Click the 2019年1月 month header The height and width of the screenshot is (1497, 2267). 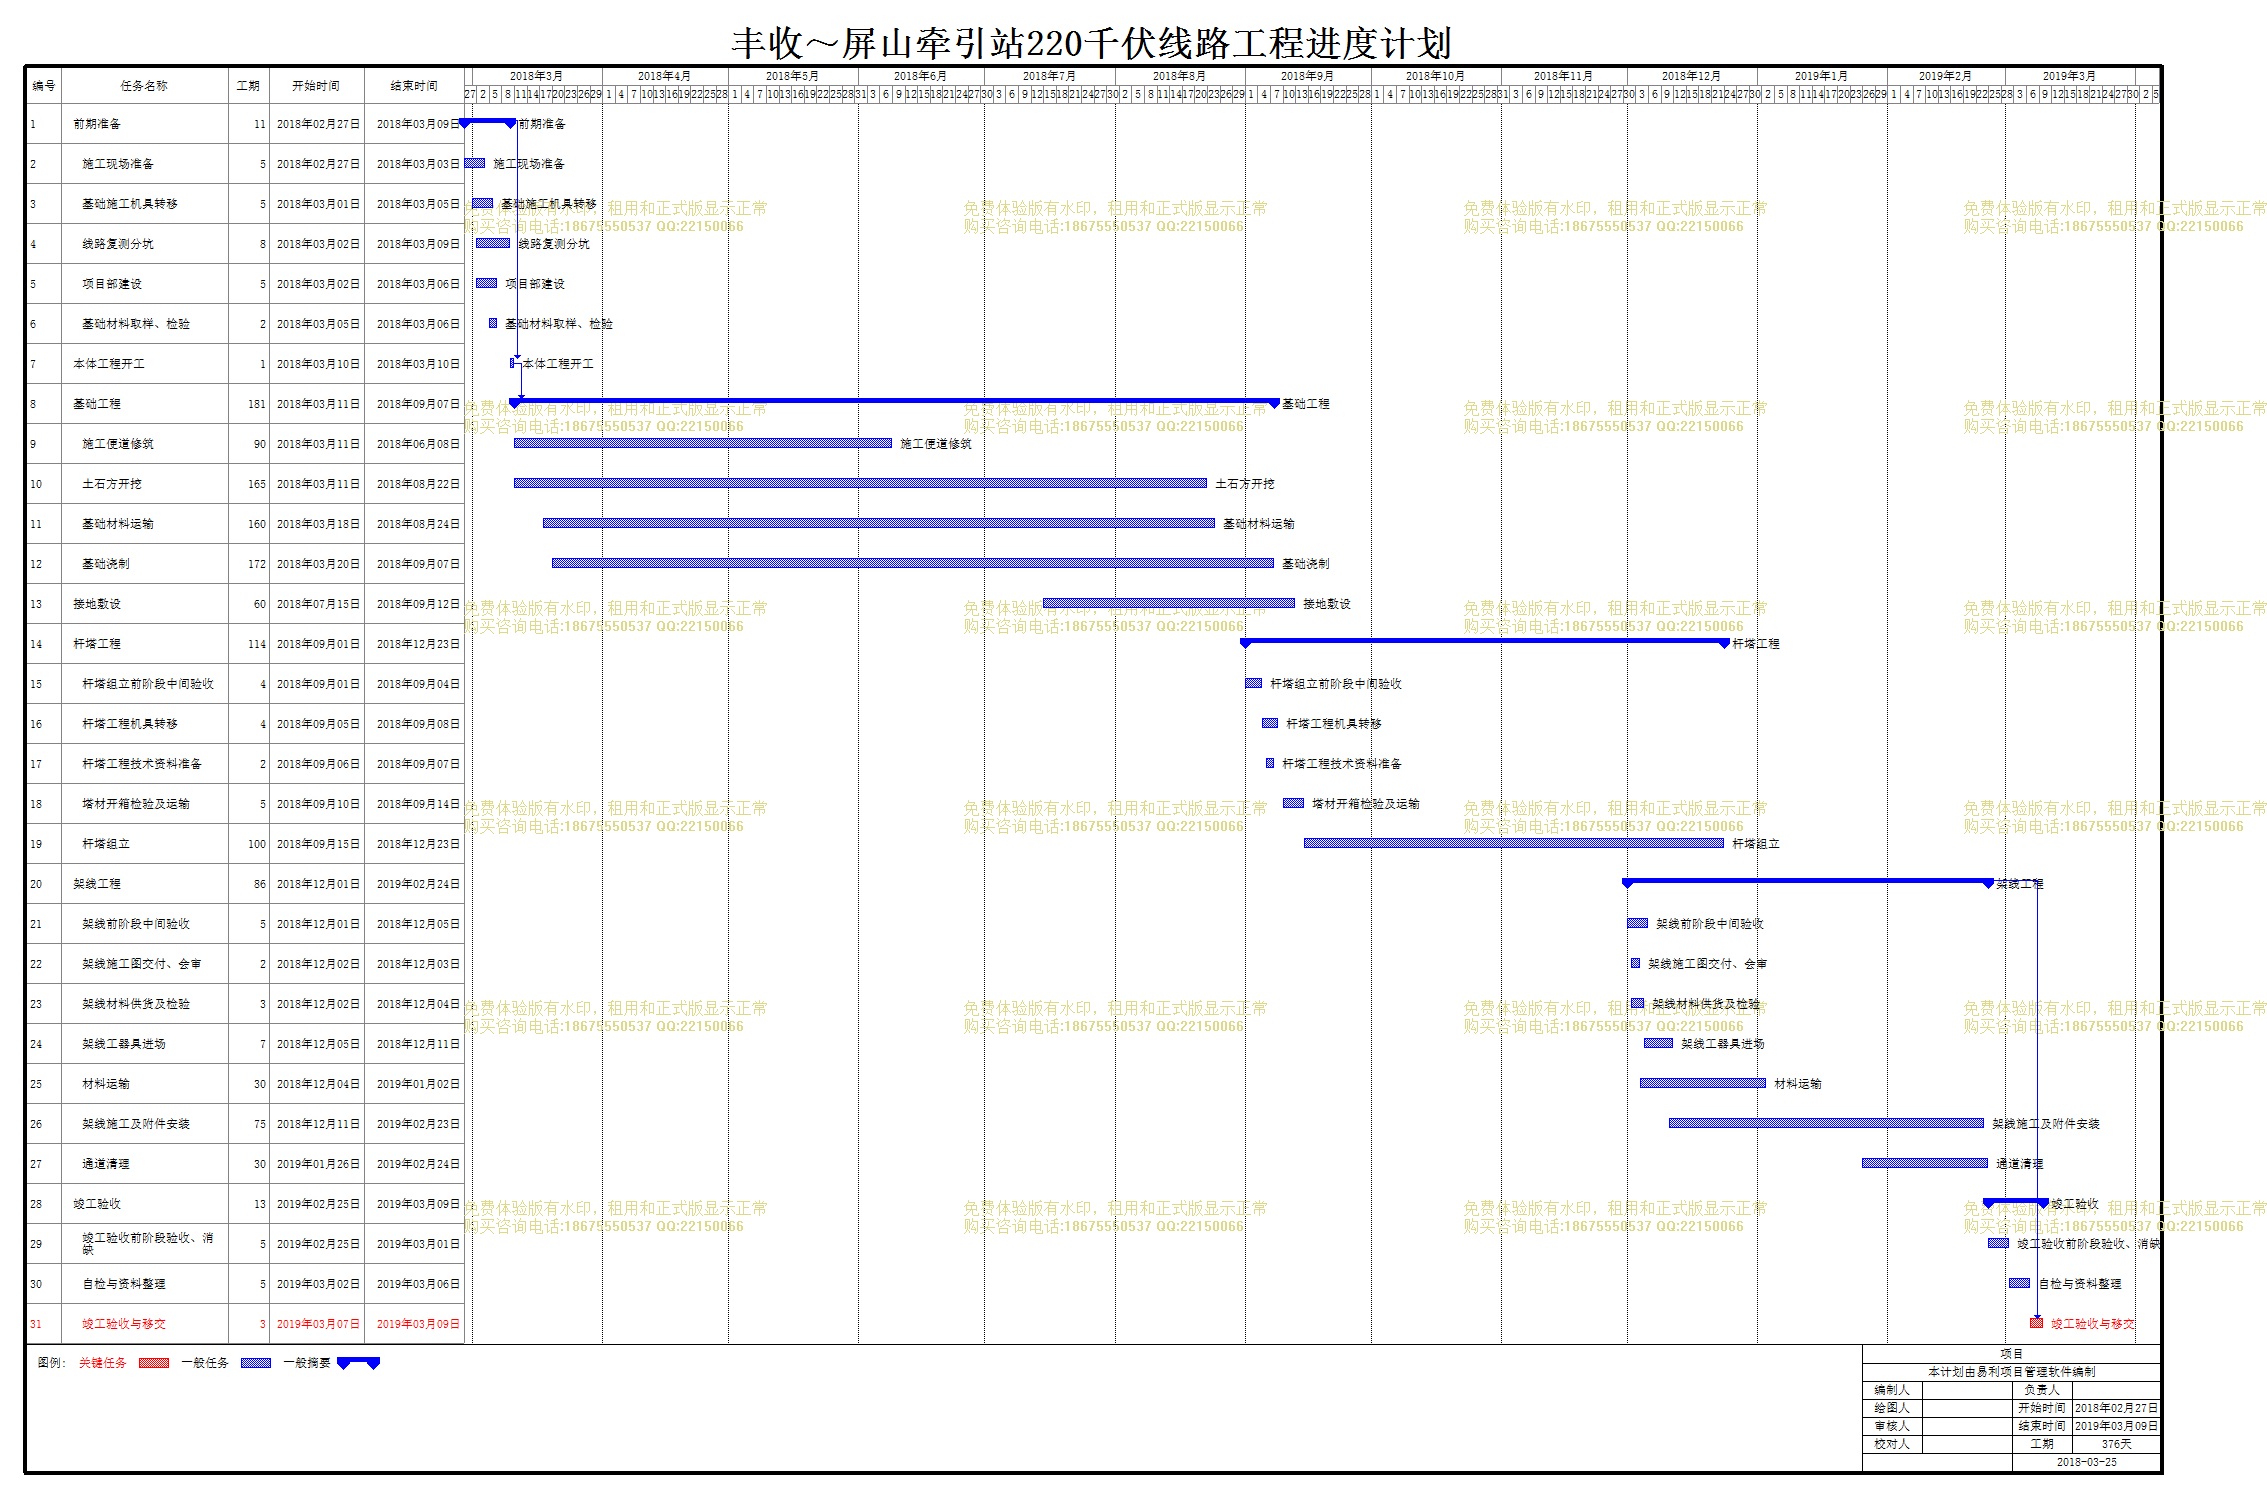[x=1822, y=76]
